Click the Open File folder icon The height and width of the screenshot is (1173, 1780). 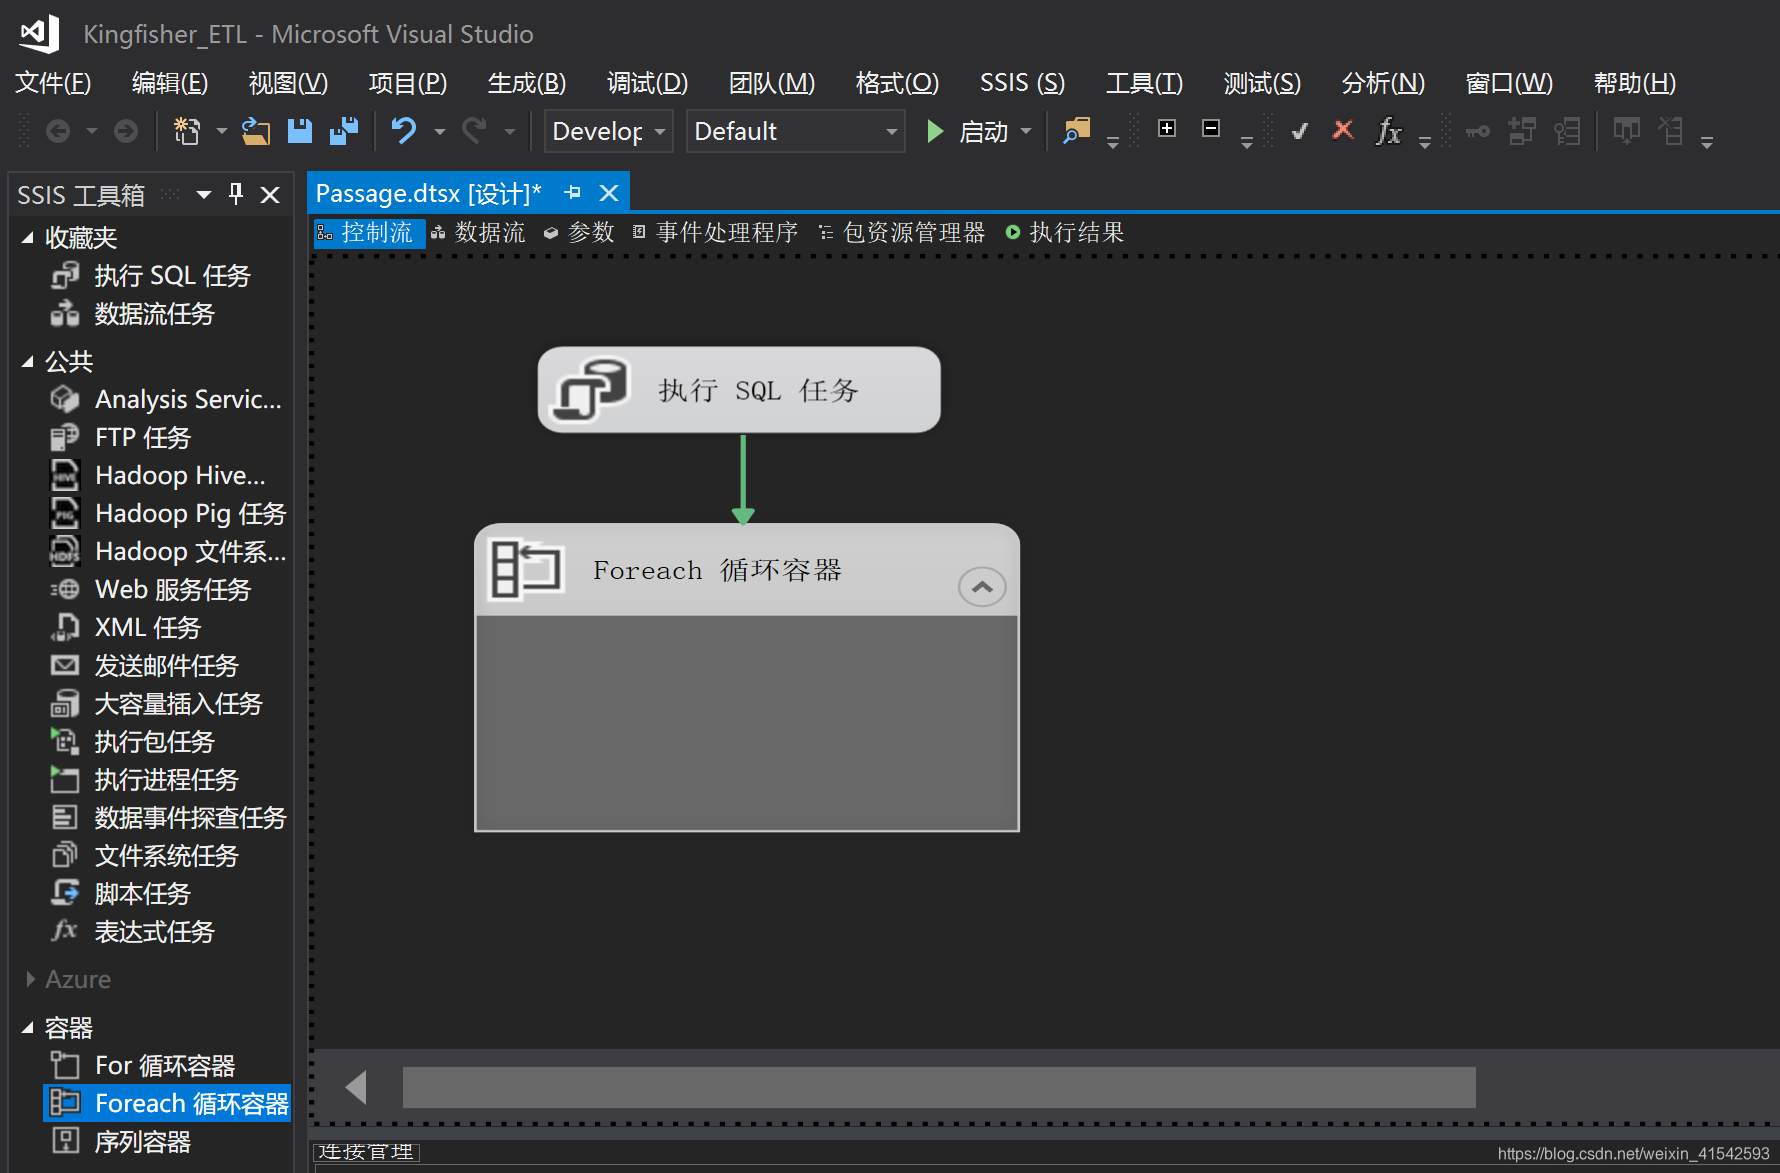pos(256,131)
